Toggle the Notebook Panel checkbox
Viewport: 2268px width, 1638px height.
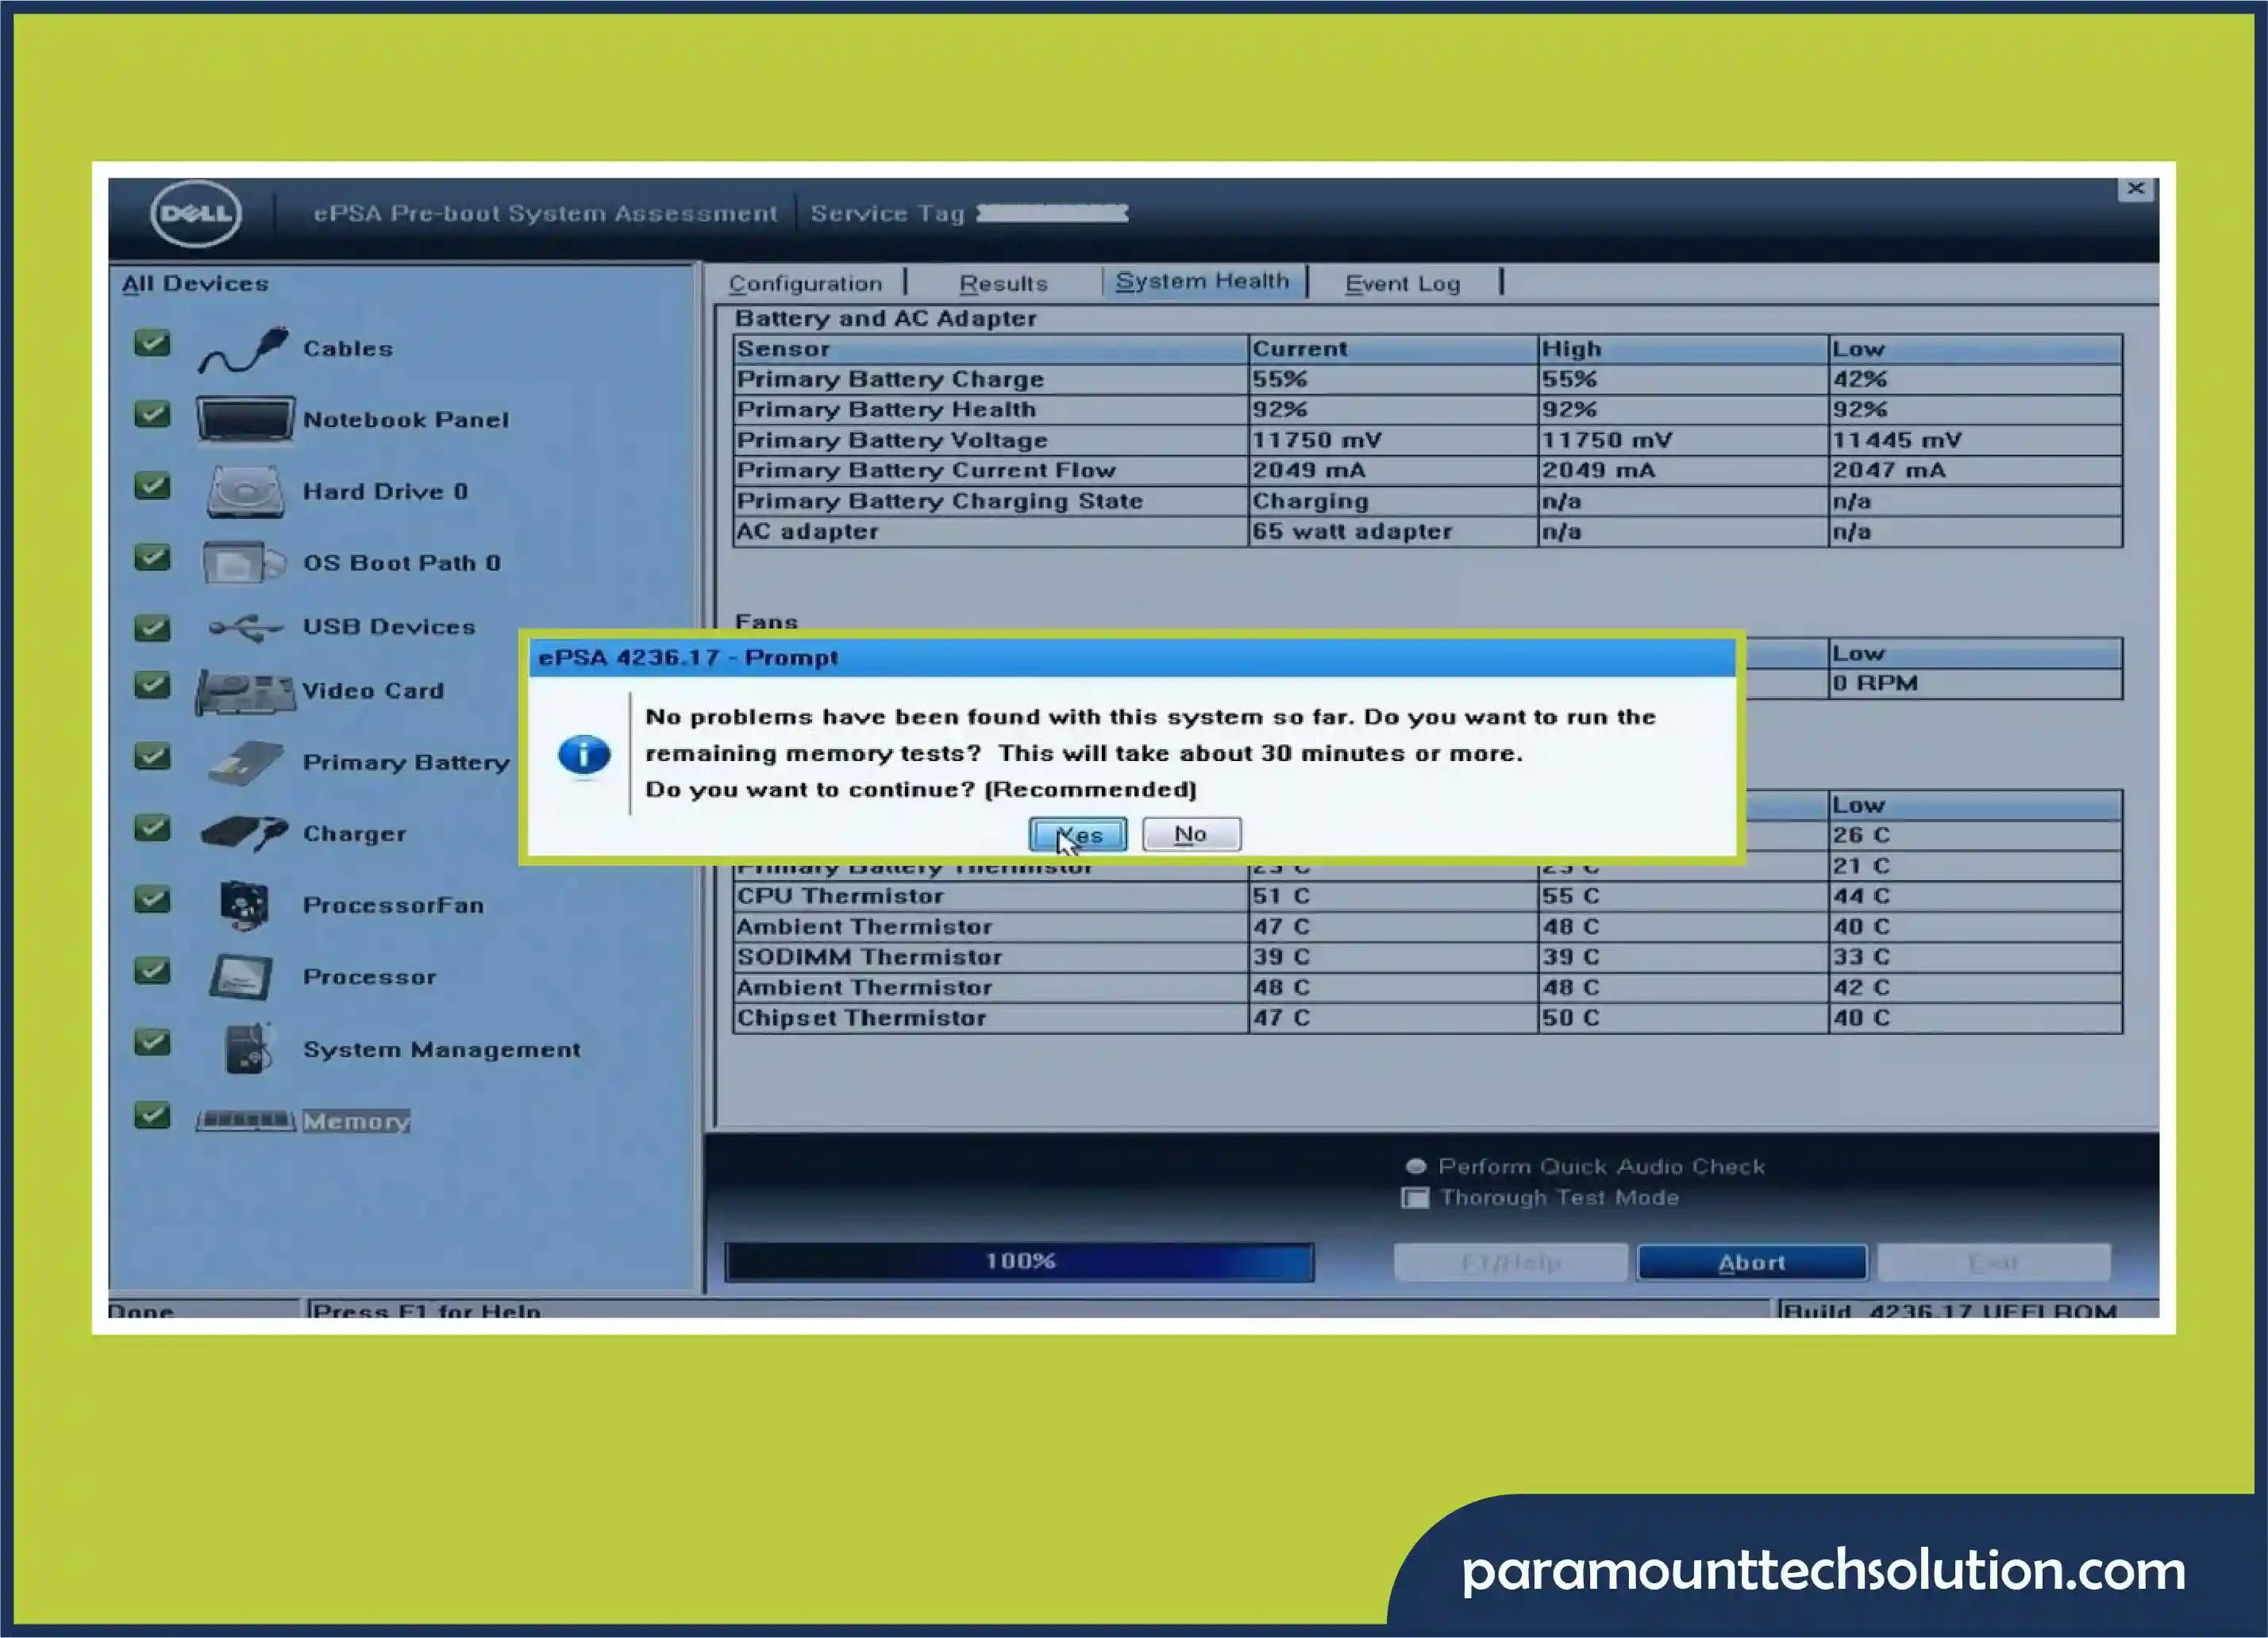pyautogui.click(x=152, y=414)
